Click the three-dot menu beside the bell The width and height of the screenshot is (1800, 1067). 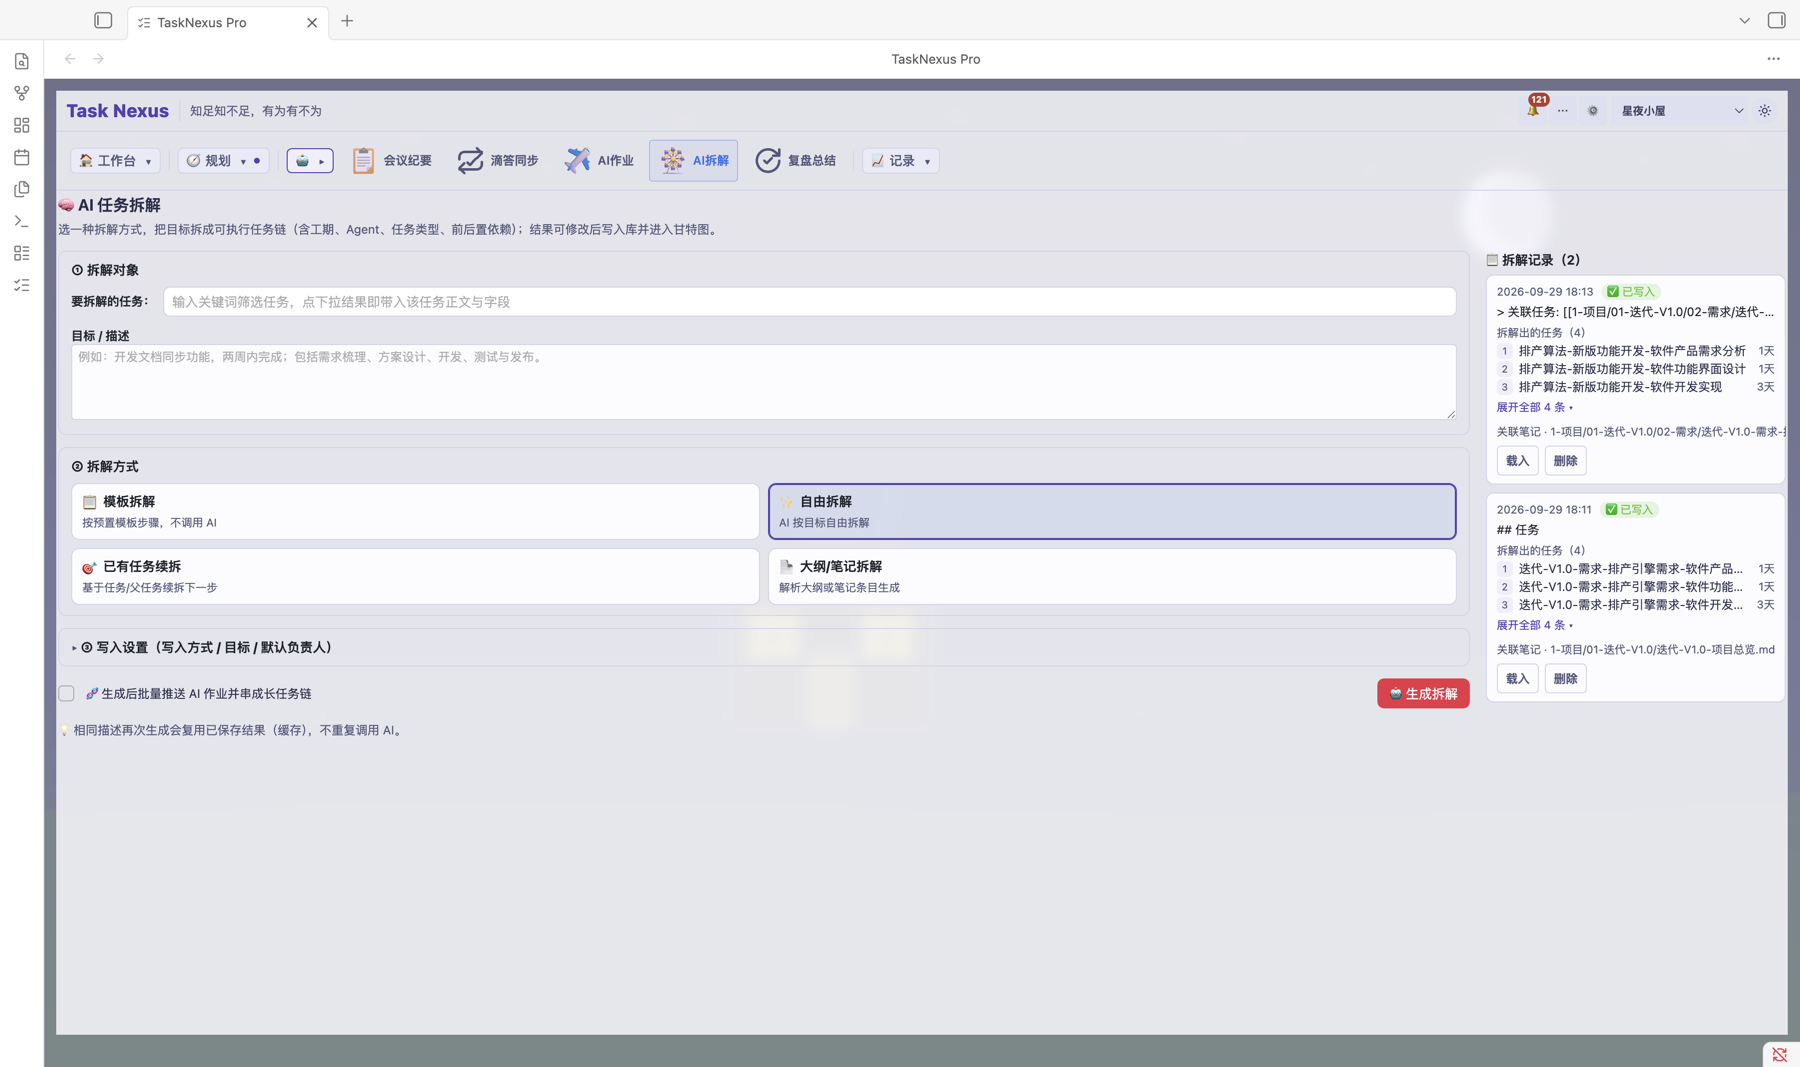click(1563, 111)
